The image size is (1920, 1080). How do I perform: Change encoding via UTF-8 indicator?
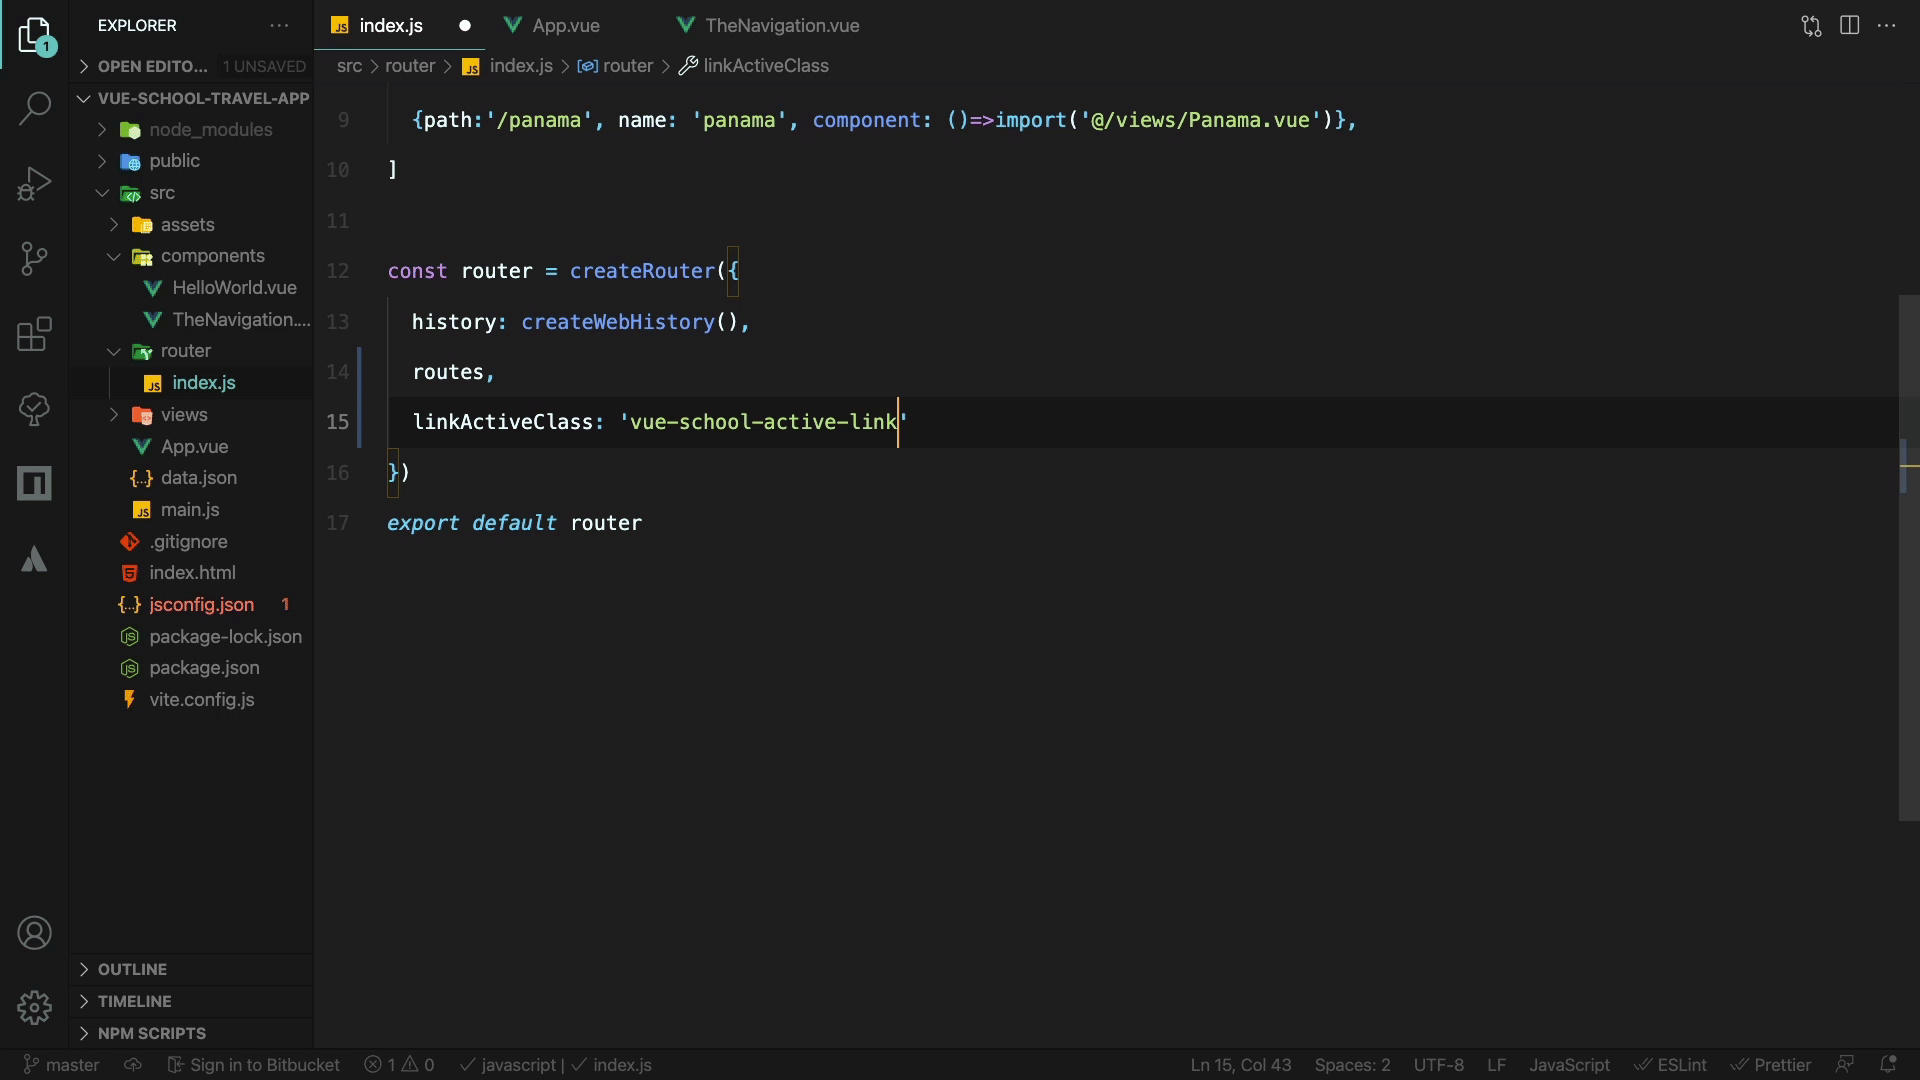tap(1438, 1065)
